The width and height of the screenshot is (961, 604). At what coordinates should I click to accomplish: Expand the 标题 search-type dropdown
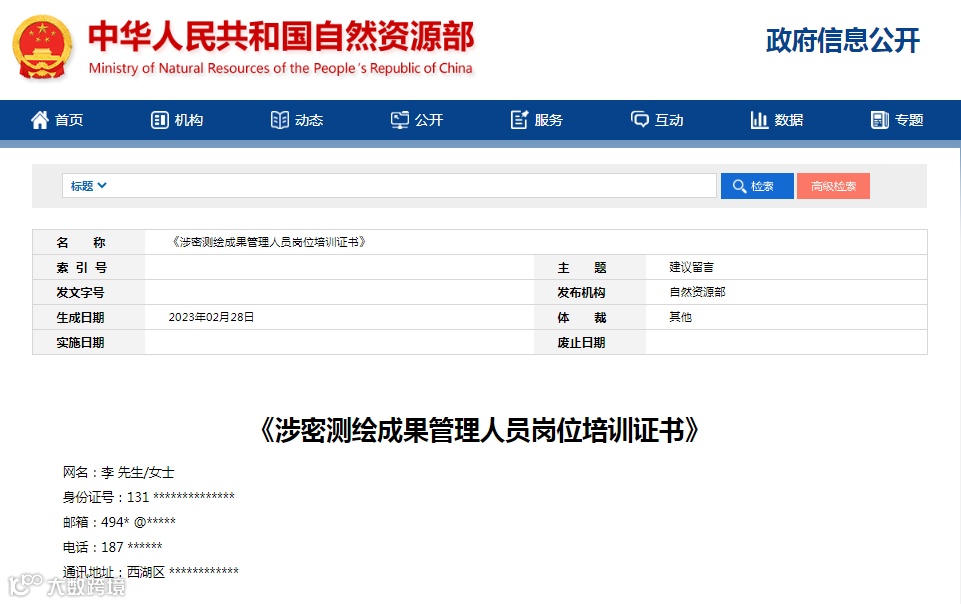click(88, 186)
